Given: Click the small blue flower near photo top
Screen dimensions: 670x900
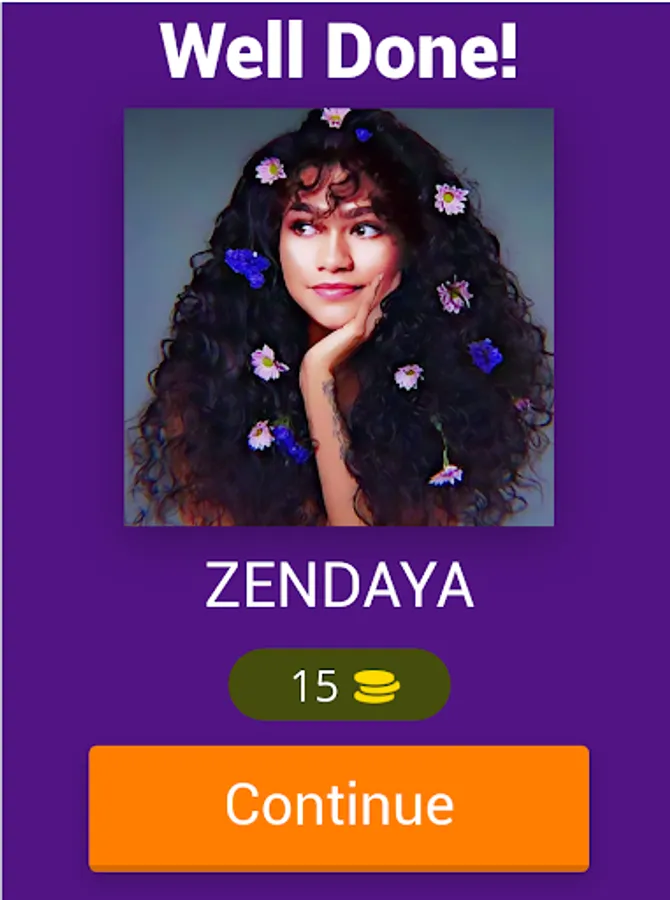Looking at the screenshot, I should tap(363, 135).
